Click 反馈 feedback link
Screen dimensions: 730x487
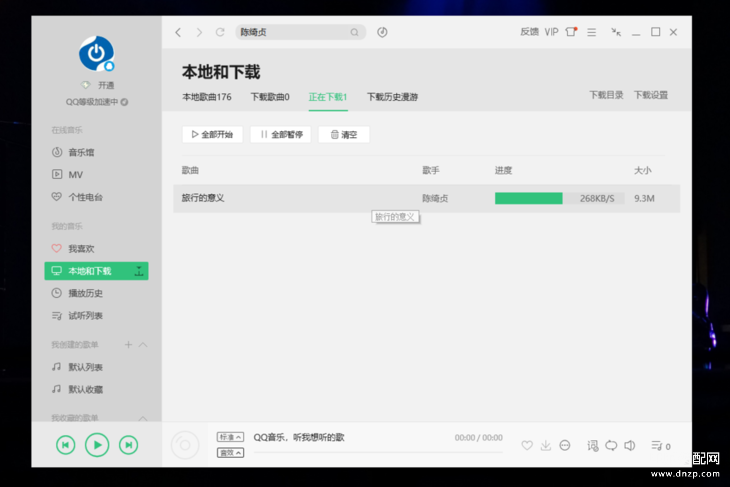(529, 32)
